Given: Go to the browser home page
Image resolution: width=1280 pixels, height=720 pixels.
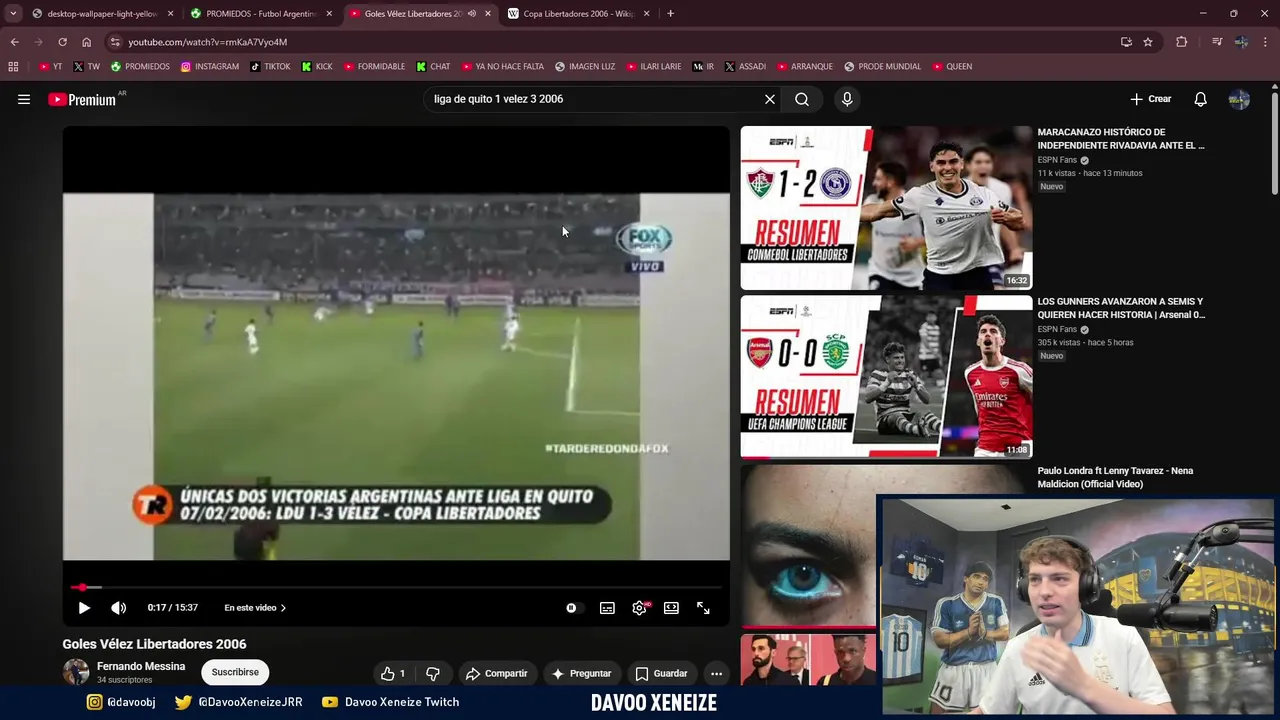Looking at the screenshot, I should (x=86, y=42).
